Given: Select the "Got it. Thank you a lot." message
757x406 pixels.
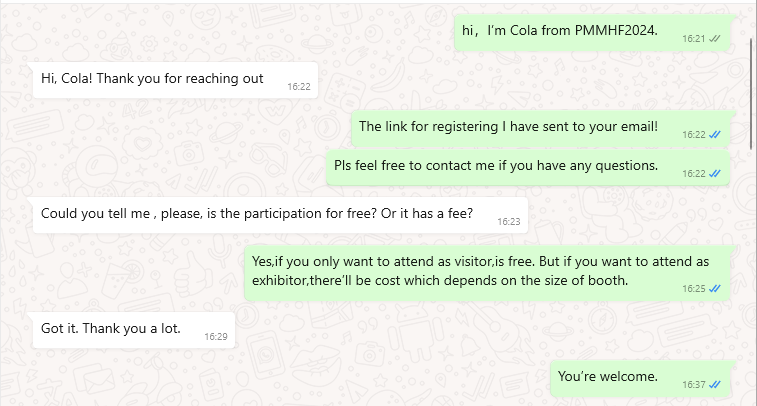Looking at the screenshot, I should coord(134,330).
